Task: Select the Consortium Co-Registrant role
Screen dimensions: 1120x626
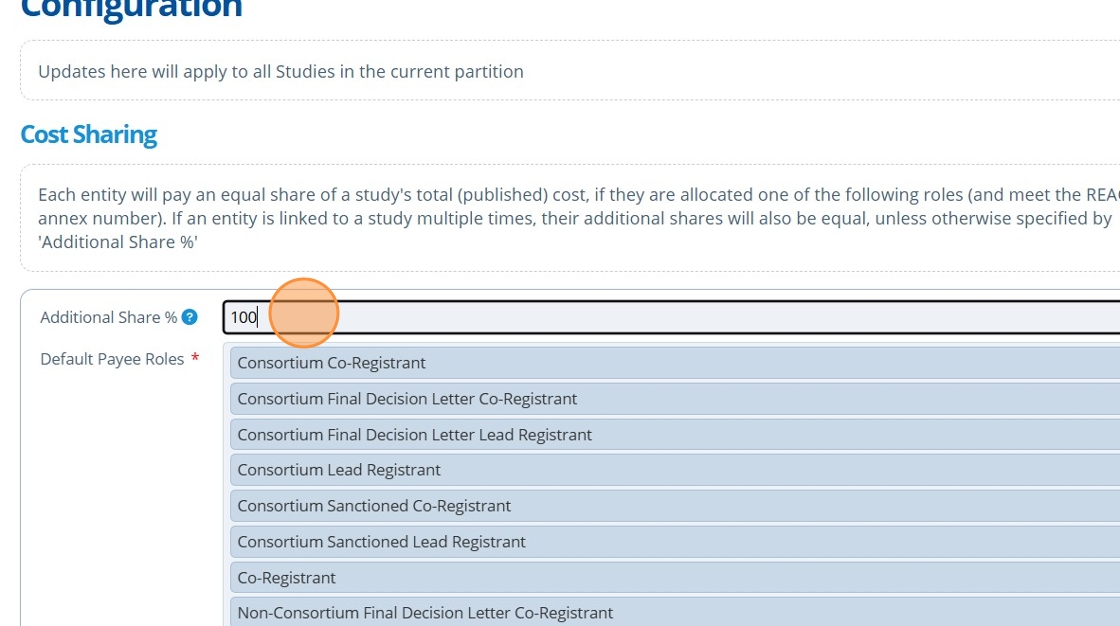Action: tap(331, 363)
